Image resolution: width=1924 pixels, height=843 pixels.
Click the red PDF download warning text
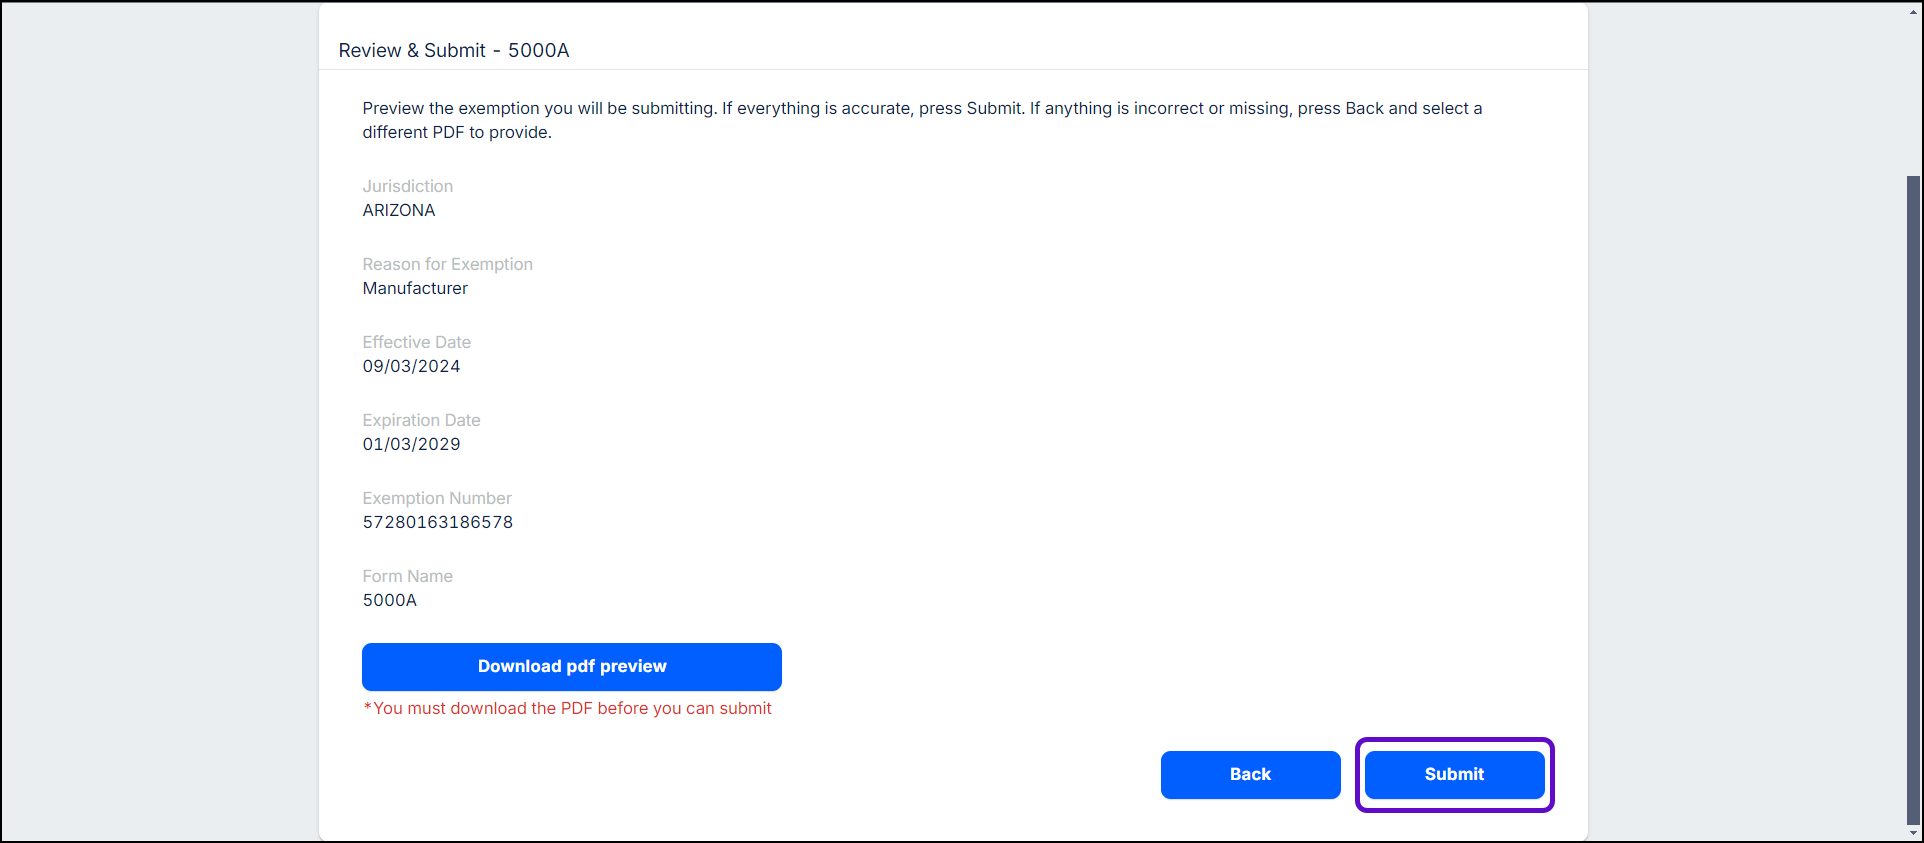click(567, 709)
